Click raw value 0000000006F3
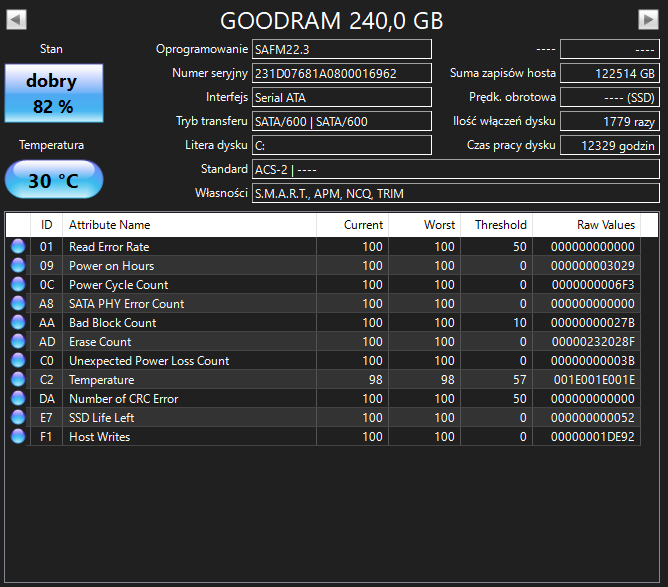Viewport: 668px width, 587px height. tap(593, 285)
